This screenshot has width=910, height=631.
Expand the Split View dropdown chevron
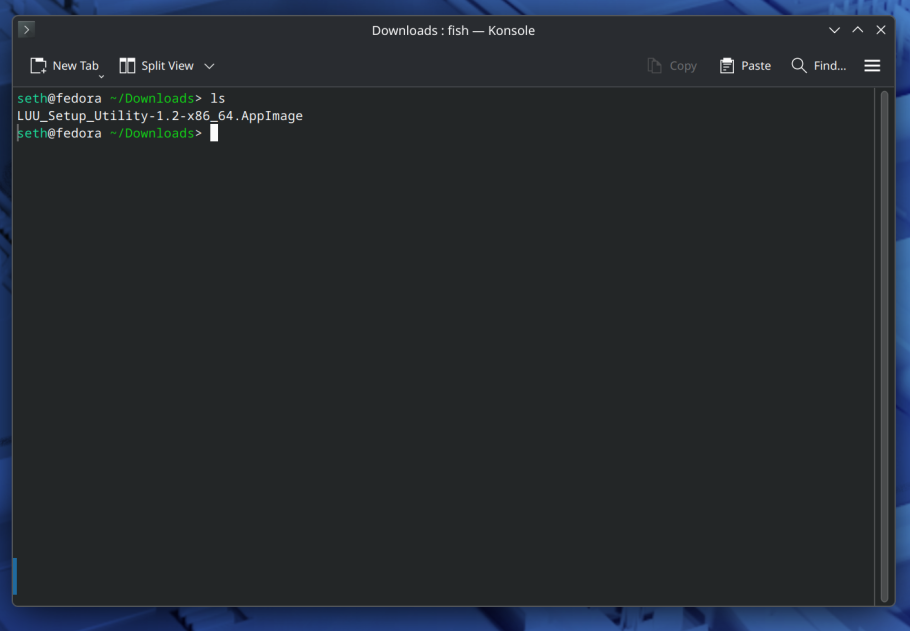click(x=210, y=66)
